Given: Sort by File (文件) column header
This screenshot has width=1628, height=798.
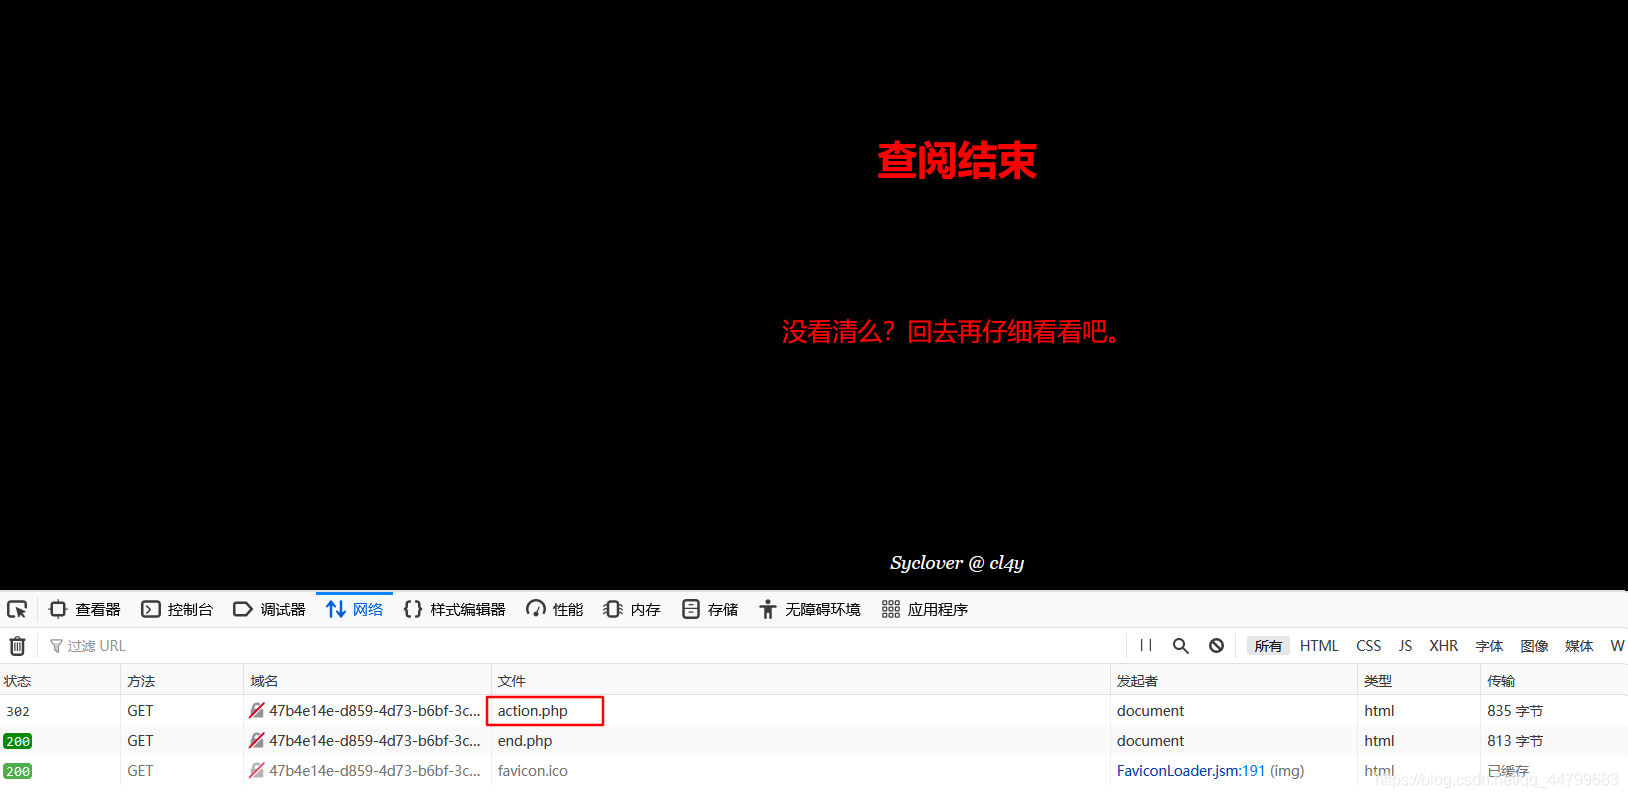Looking at the screenshot, I should 800,681.
